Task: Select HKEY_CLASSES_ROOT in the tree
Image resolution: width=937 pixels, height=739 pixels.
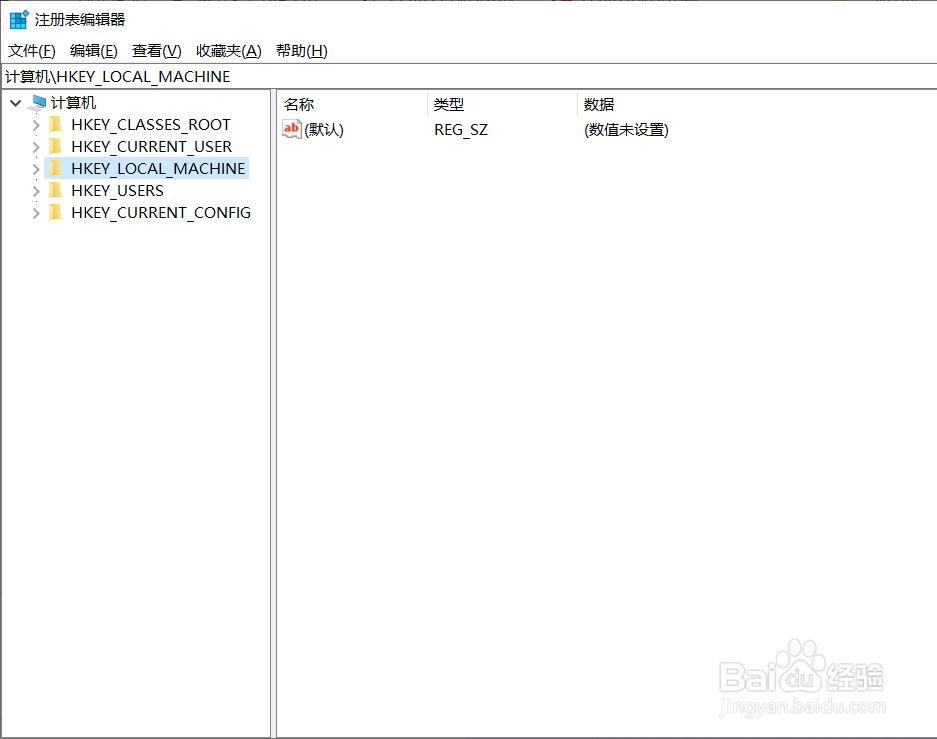Action: [151, 125]
